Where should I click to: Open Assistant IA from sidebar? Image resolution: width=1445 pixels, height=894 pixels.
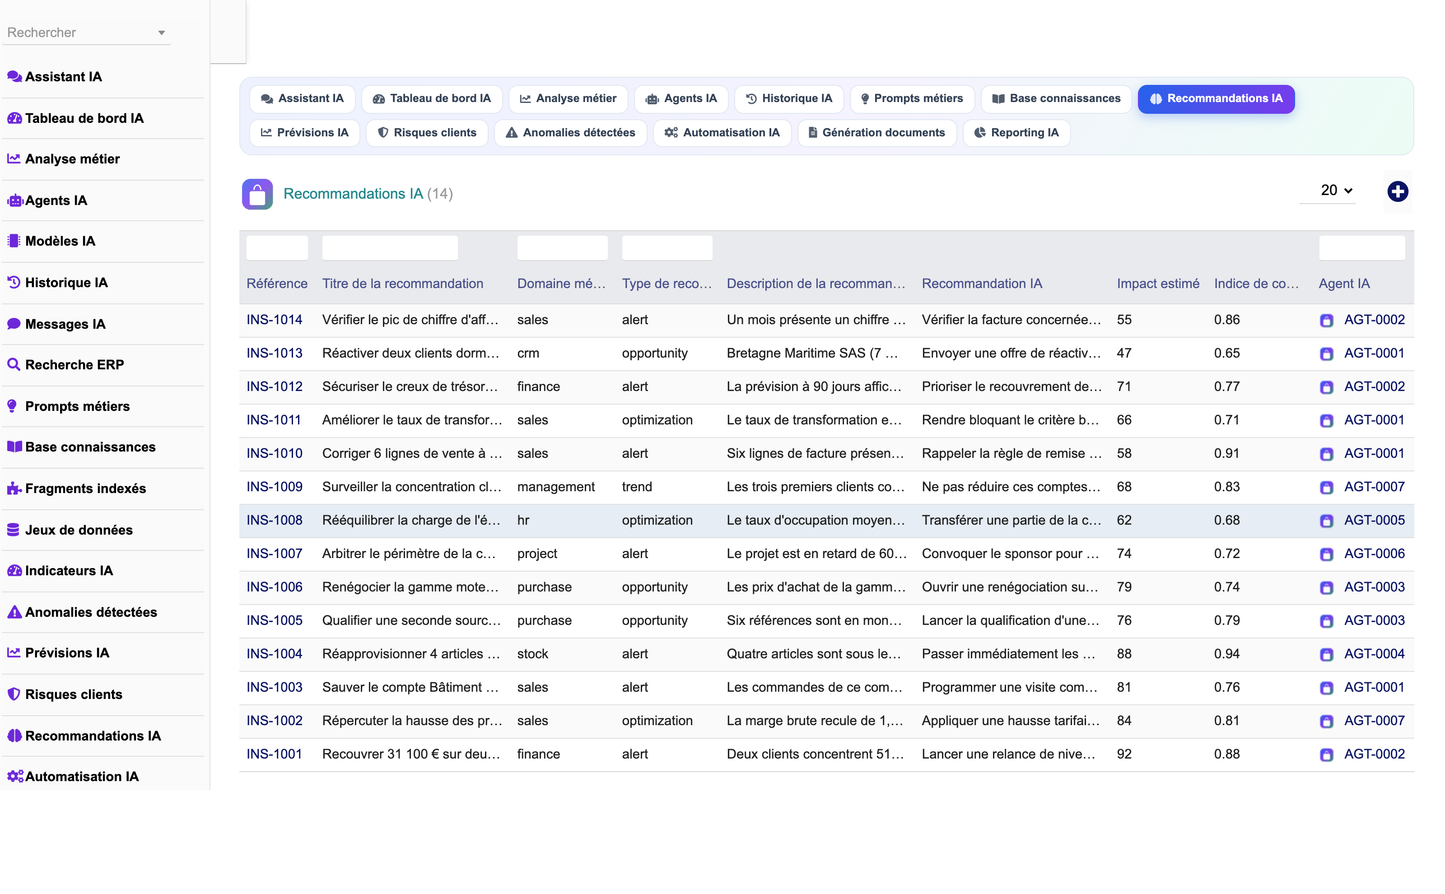(x=63, y=77)
